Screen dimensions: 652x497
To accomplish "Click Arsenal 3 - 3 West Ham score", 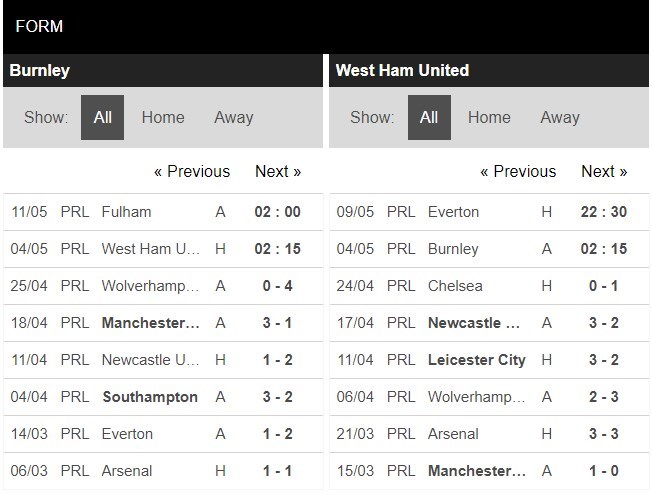I will point(603,434).
